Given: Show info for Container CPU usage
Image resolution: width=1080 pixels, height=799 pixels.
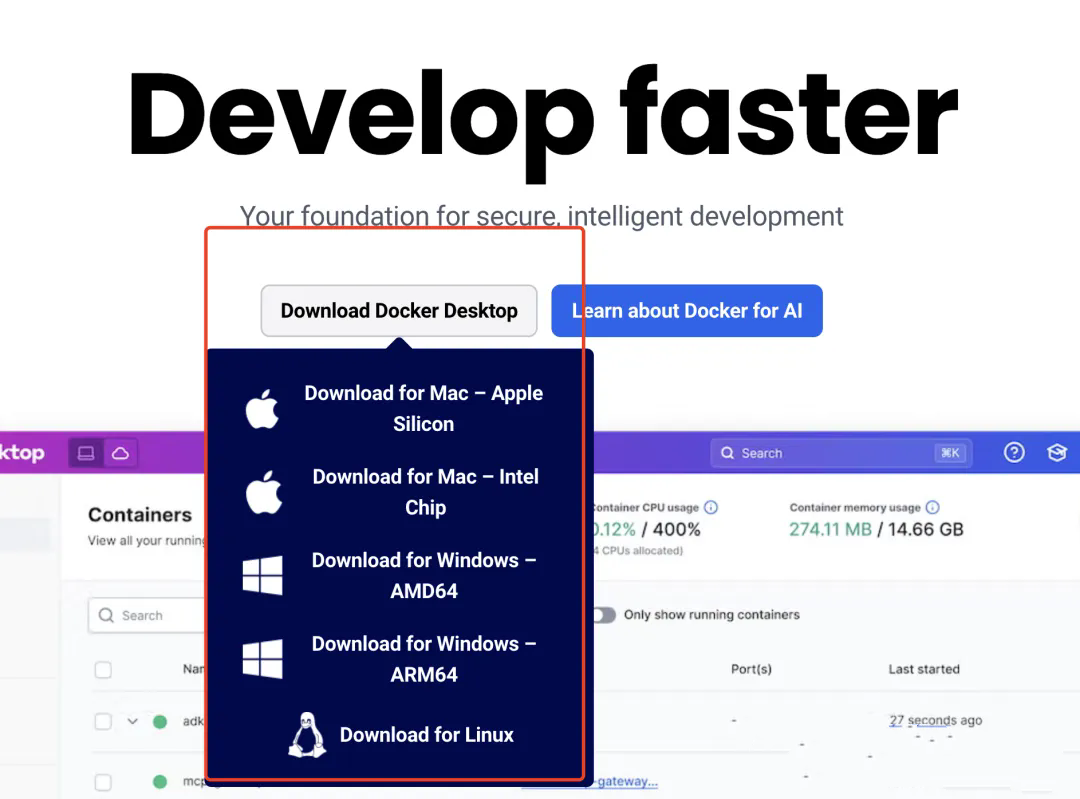Looking at the screenshot, I should click(x=712, y=508).
